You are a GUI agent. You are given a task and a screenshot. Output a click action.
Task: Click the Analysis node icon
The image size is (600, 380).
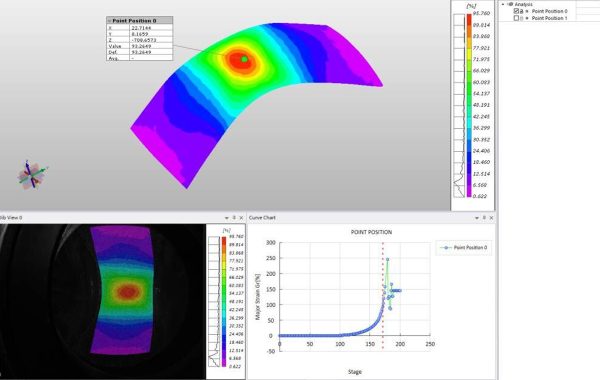(510, 4)
